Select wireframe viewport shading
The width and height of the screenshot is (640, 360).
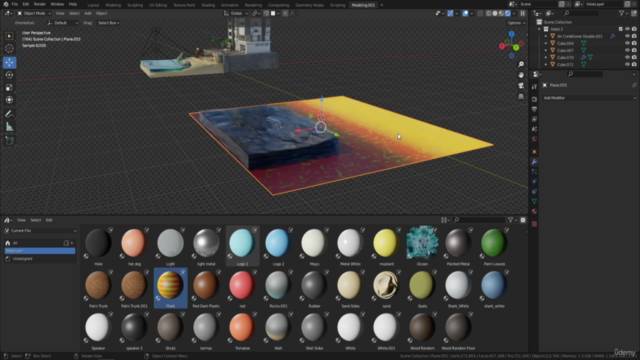tap(489, 13)
